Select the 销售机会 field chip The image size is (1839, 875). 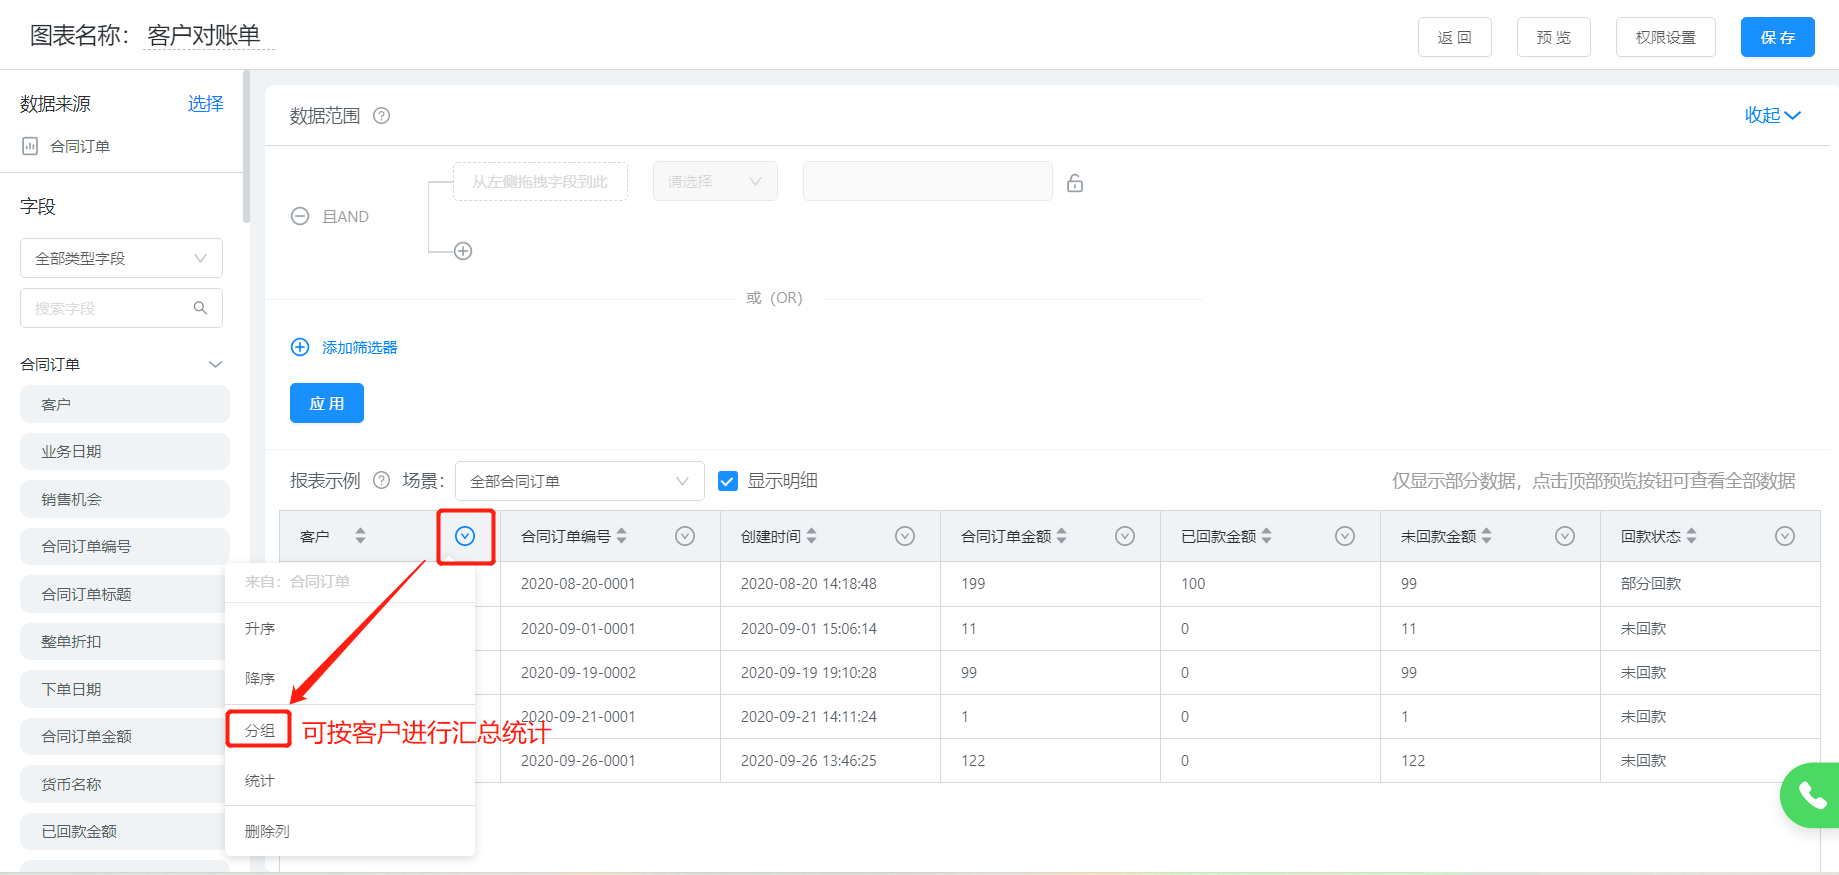pyautogui.click(x=125, y=499)
